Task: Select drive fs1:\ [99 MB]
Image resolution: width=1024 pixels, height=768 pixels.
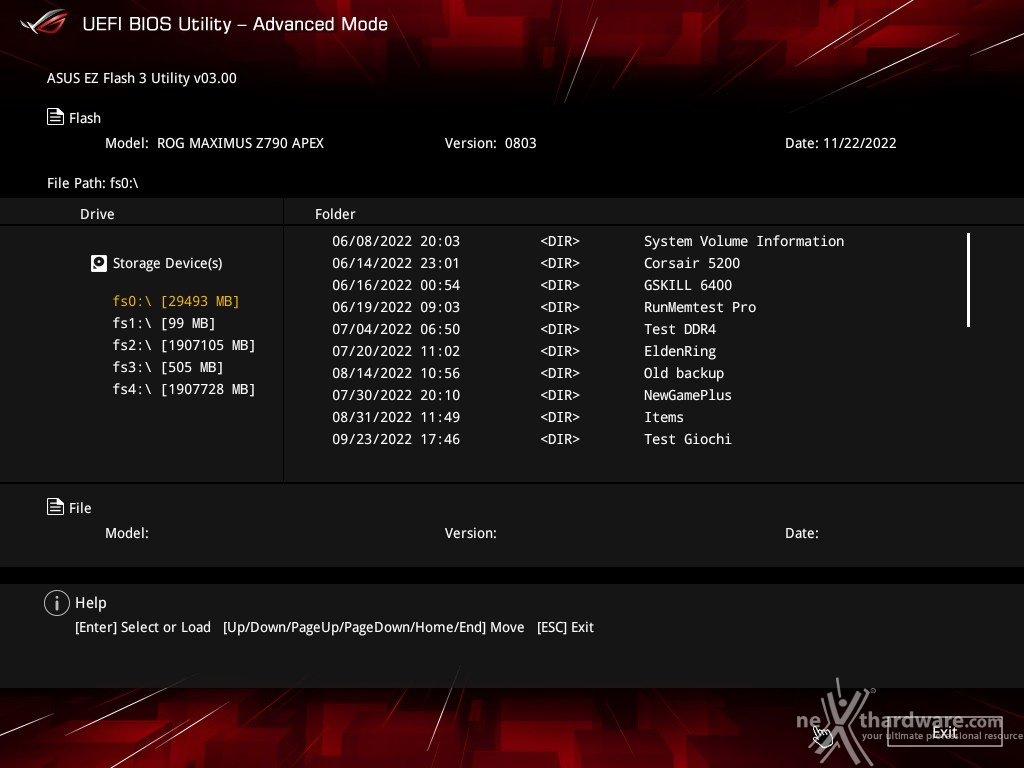Action: coord(164,323)
